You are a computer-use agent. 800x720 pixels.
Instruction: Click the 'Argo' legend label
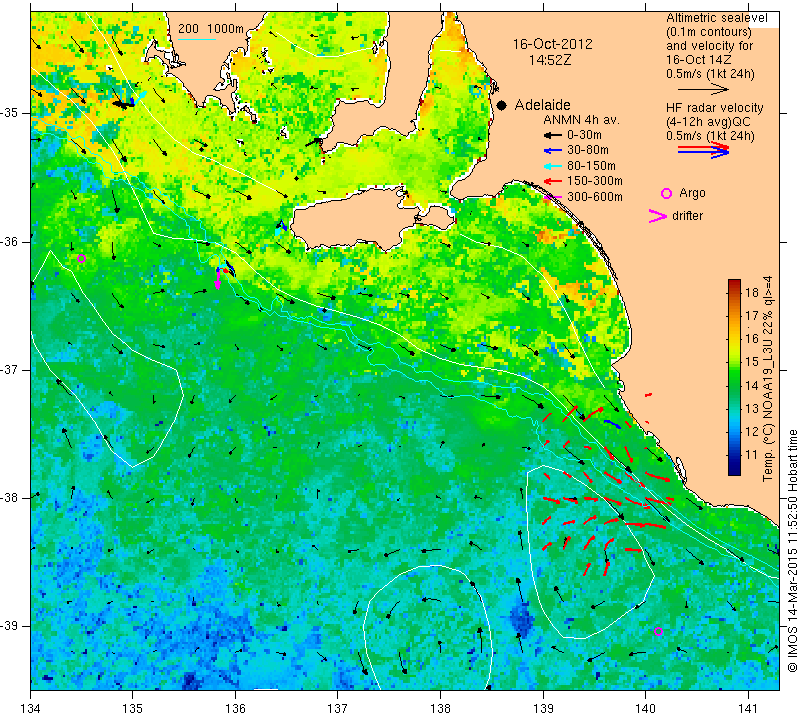click(x=692, y=193)
